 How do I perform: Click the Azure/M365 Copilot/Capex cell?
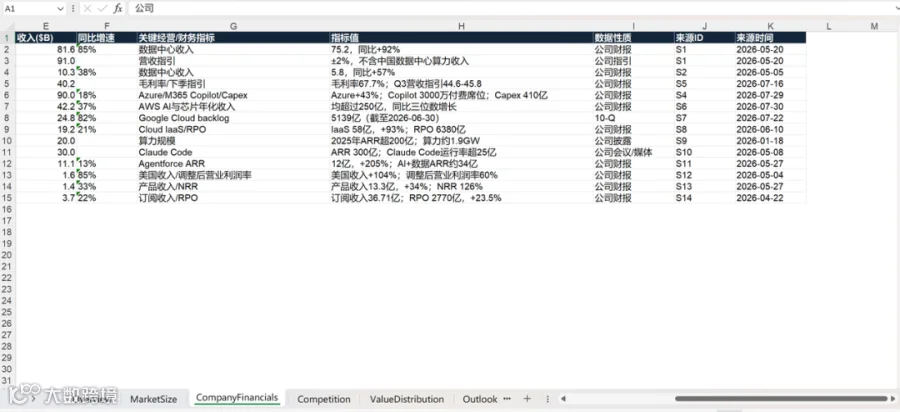(x=233, y=95)
